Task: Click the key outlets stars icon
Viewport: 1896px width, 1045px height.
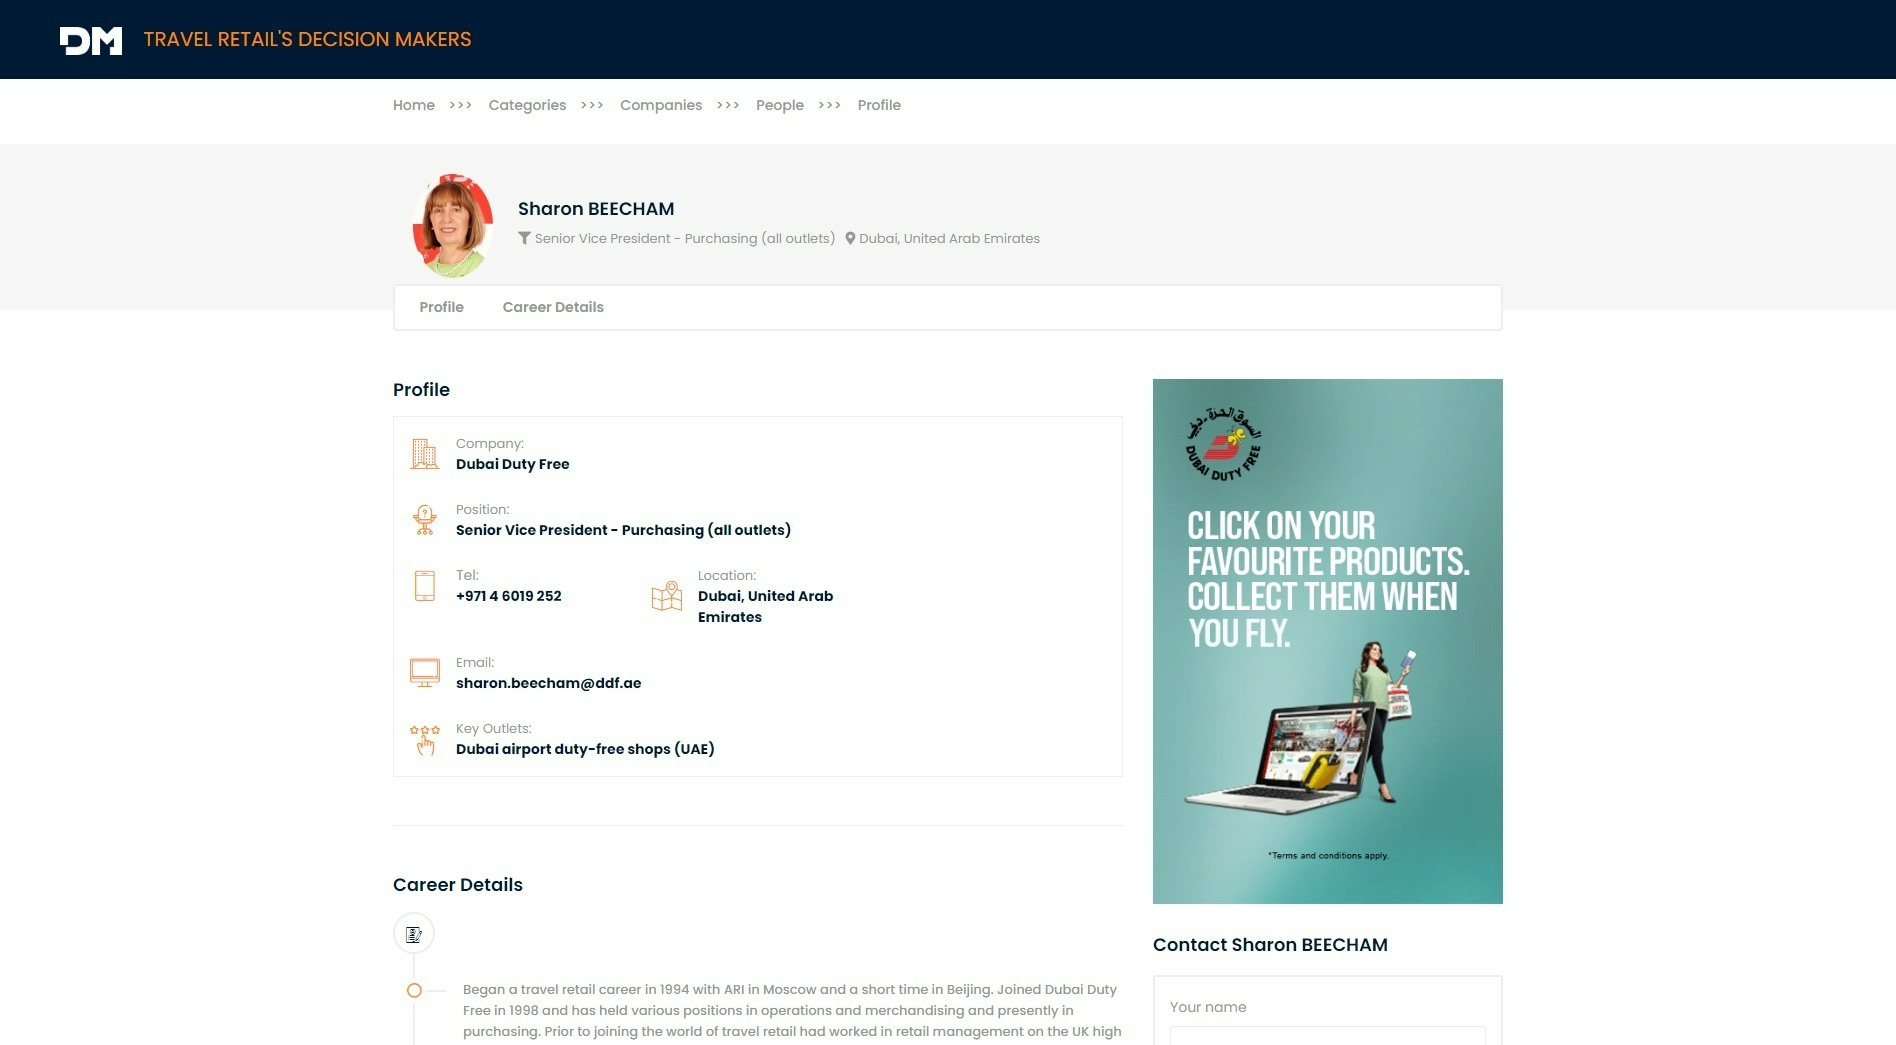Action: (424, 740)
